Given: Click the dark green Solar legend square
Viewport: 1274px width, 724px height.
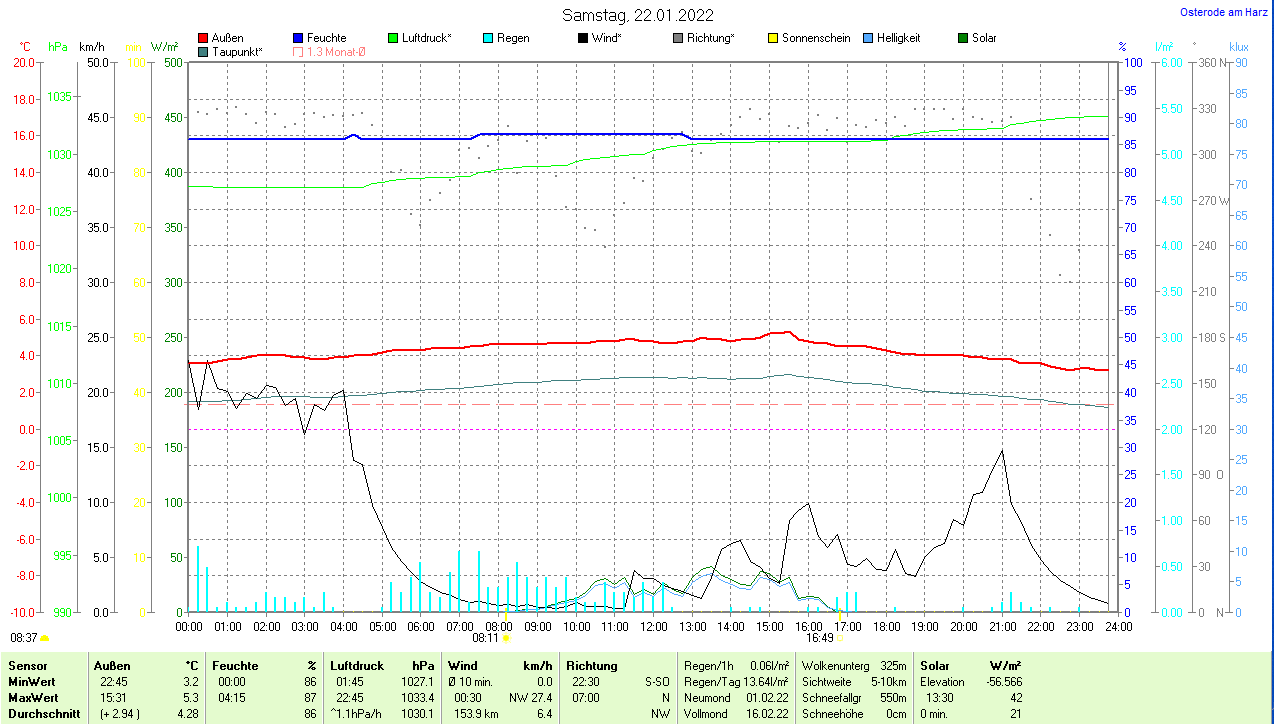Looking at the screenshot, I should click(963, 38).
